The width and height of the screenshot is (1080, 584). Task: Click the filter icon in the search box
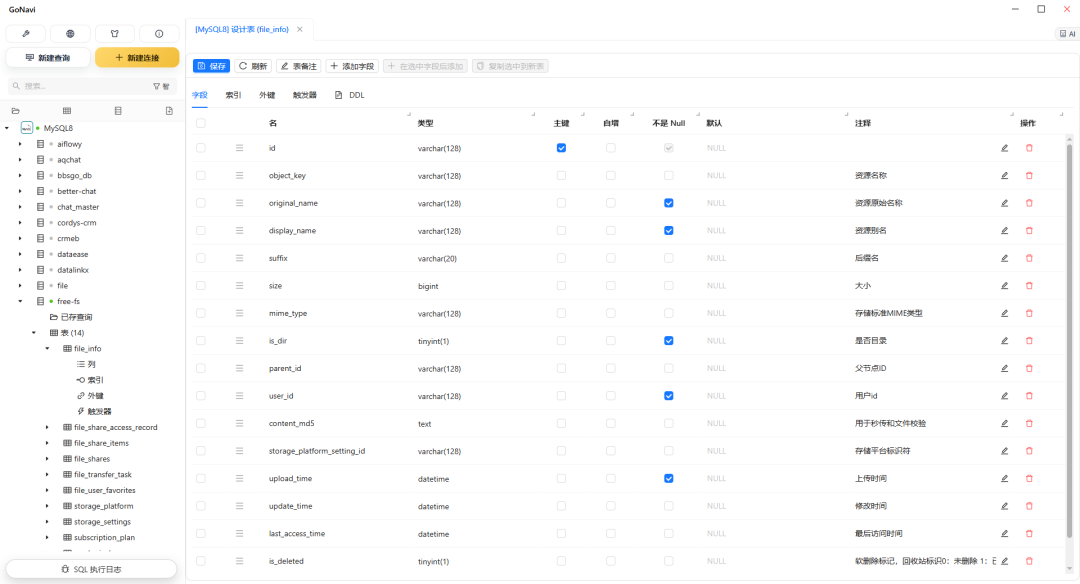(x=158, y=86)
